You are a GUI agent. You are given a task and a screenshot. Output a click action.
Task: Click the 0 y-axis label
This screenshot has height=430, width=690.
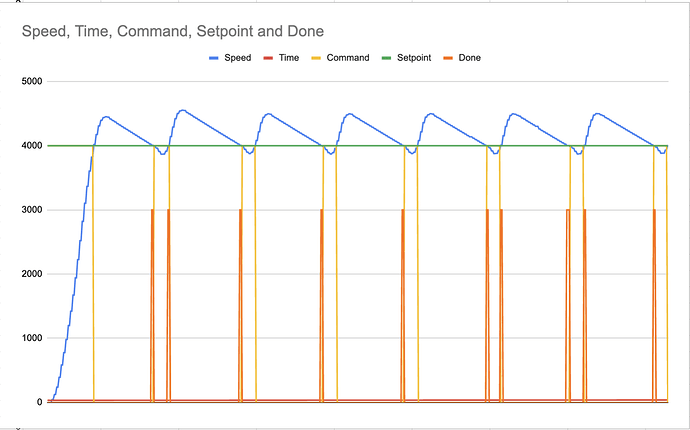pyautogui.click(x=40, y=402)
